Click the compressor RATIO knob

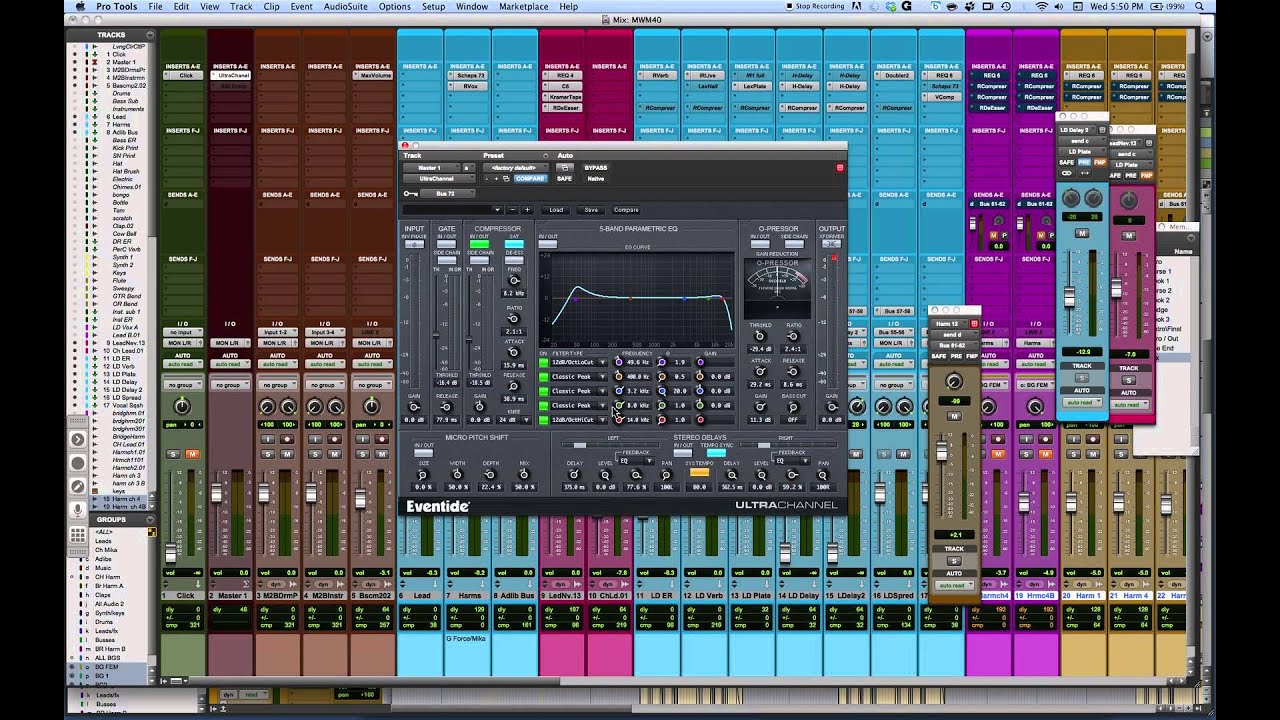[x=514, y=318]
